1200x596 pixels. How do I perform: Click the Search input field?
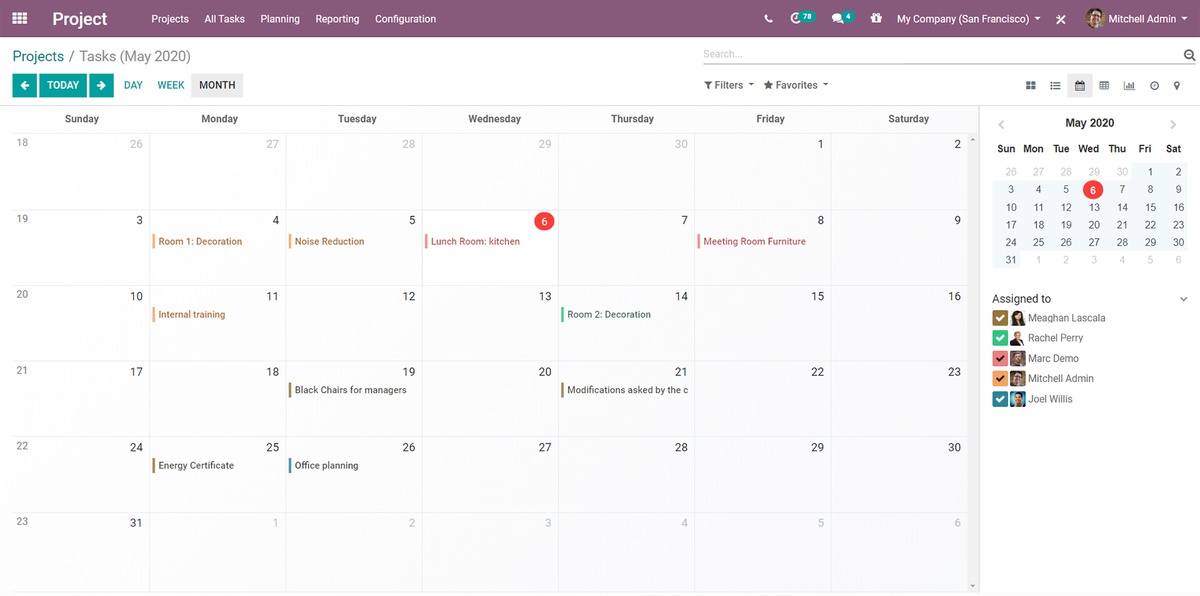[x=940, y=54]
